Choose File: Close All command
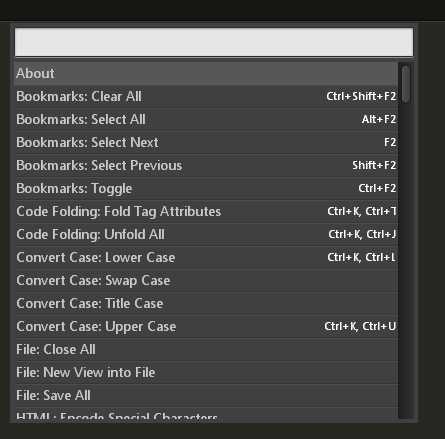 tap(206, 349)
